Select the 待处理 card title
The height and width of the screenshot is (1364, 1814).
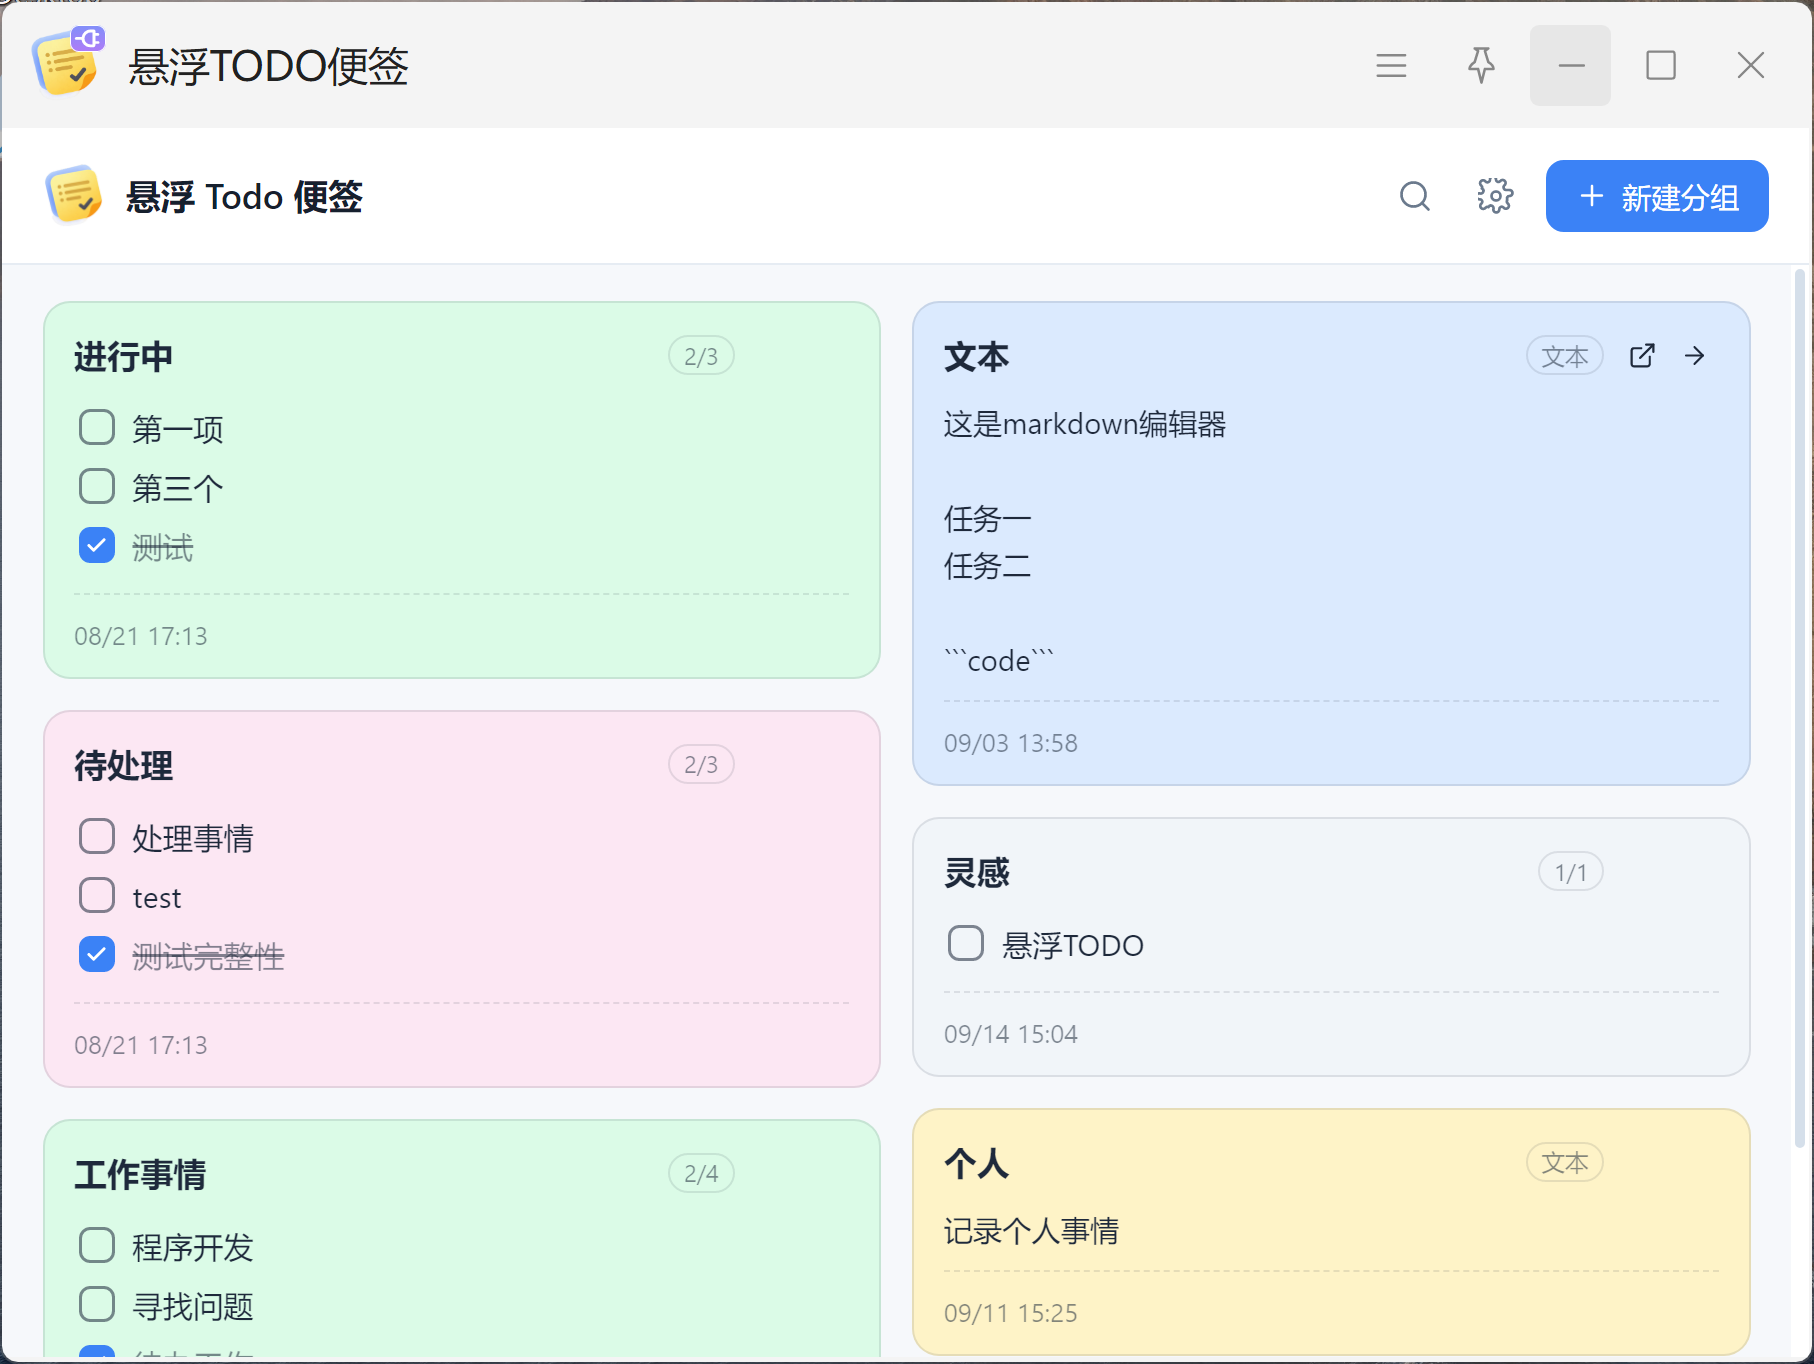pyautogui.click(x=124, y=766)
